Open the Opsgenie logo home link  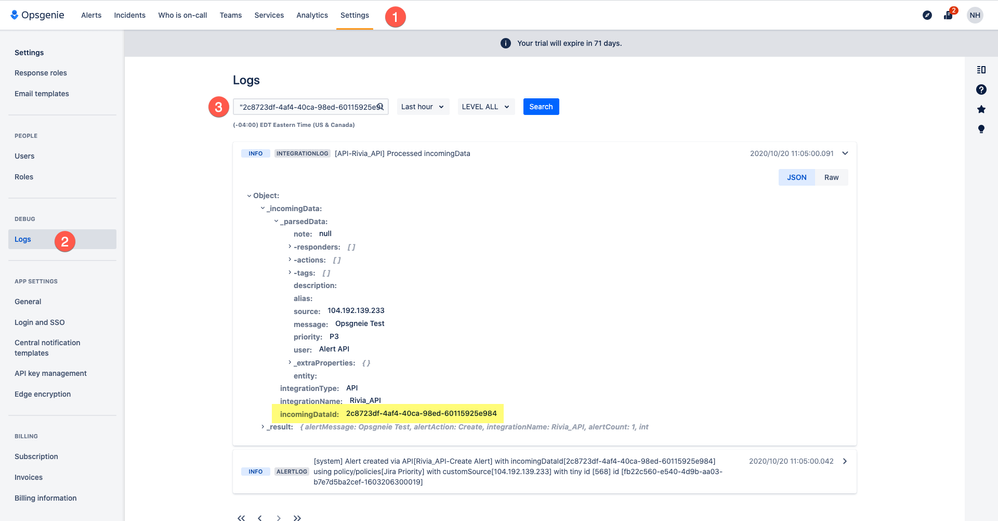38,15
